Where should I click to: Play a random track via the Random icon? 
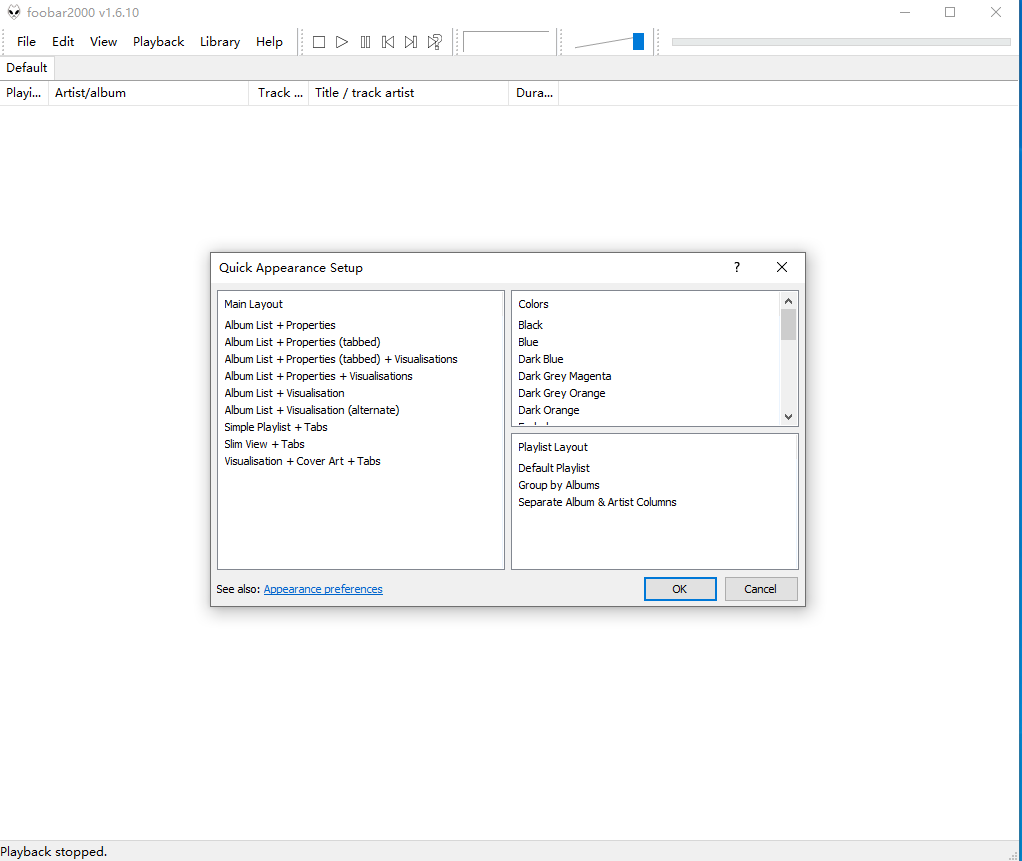pos(435,41)
